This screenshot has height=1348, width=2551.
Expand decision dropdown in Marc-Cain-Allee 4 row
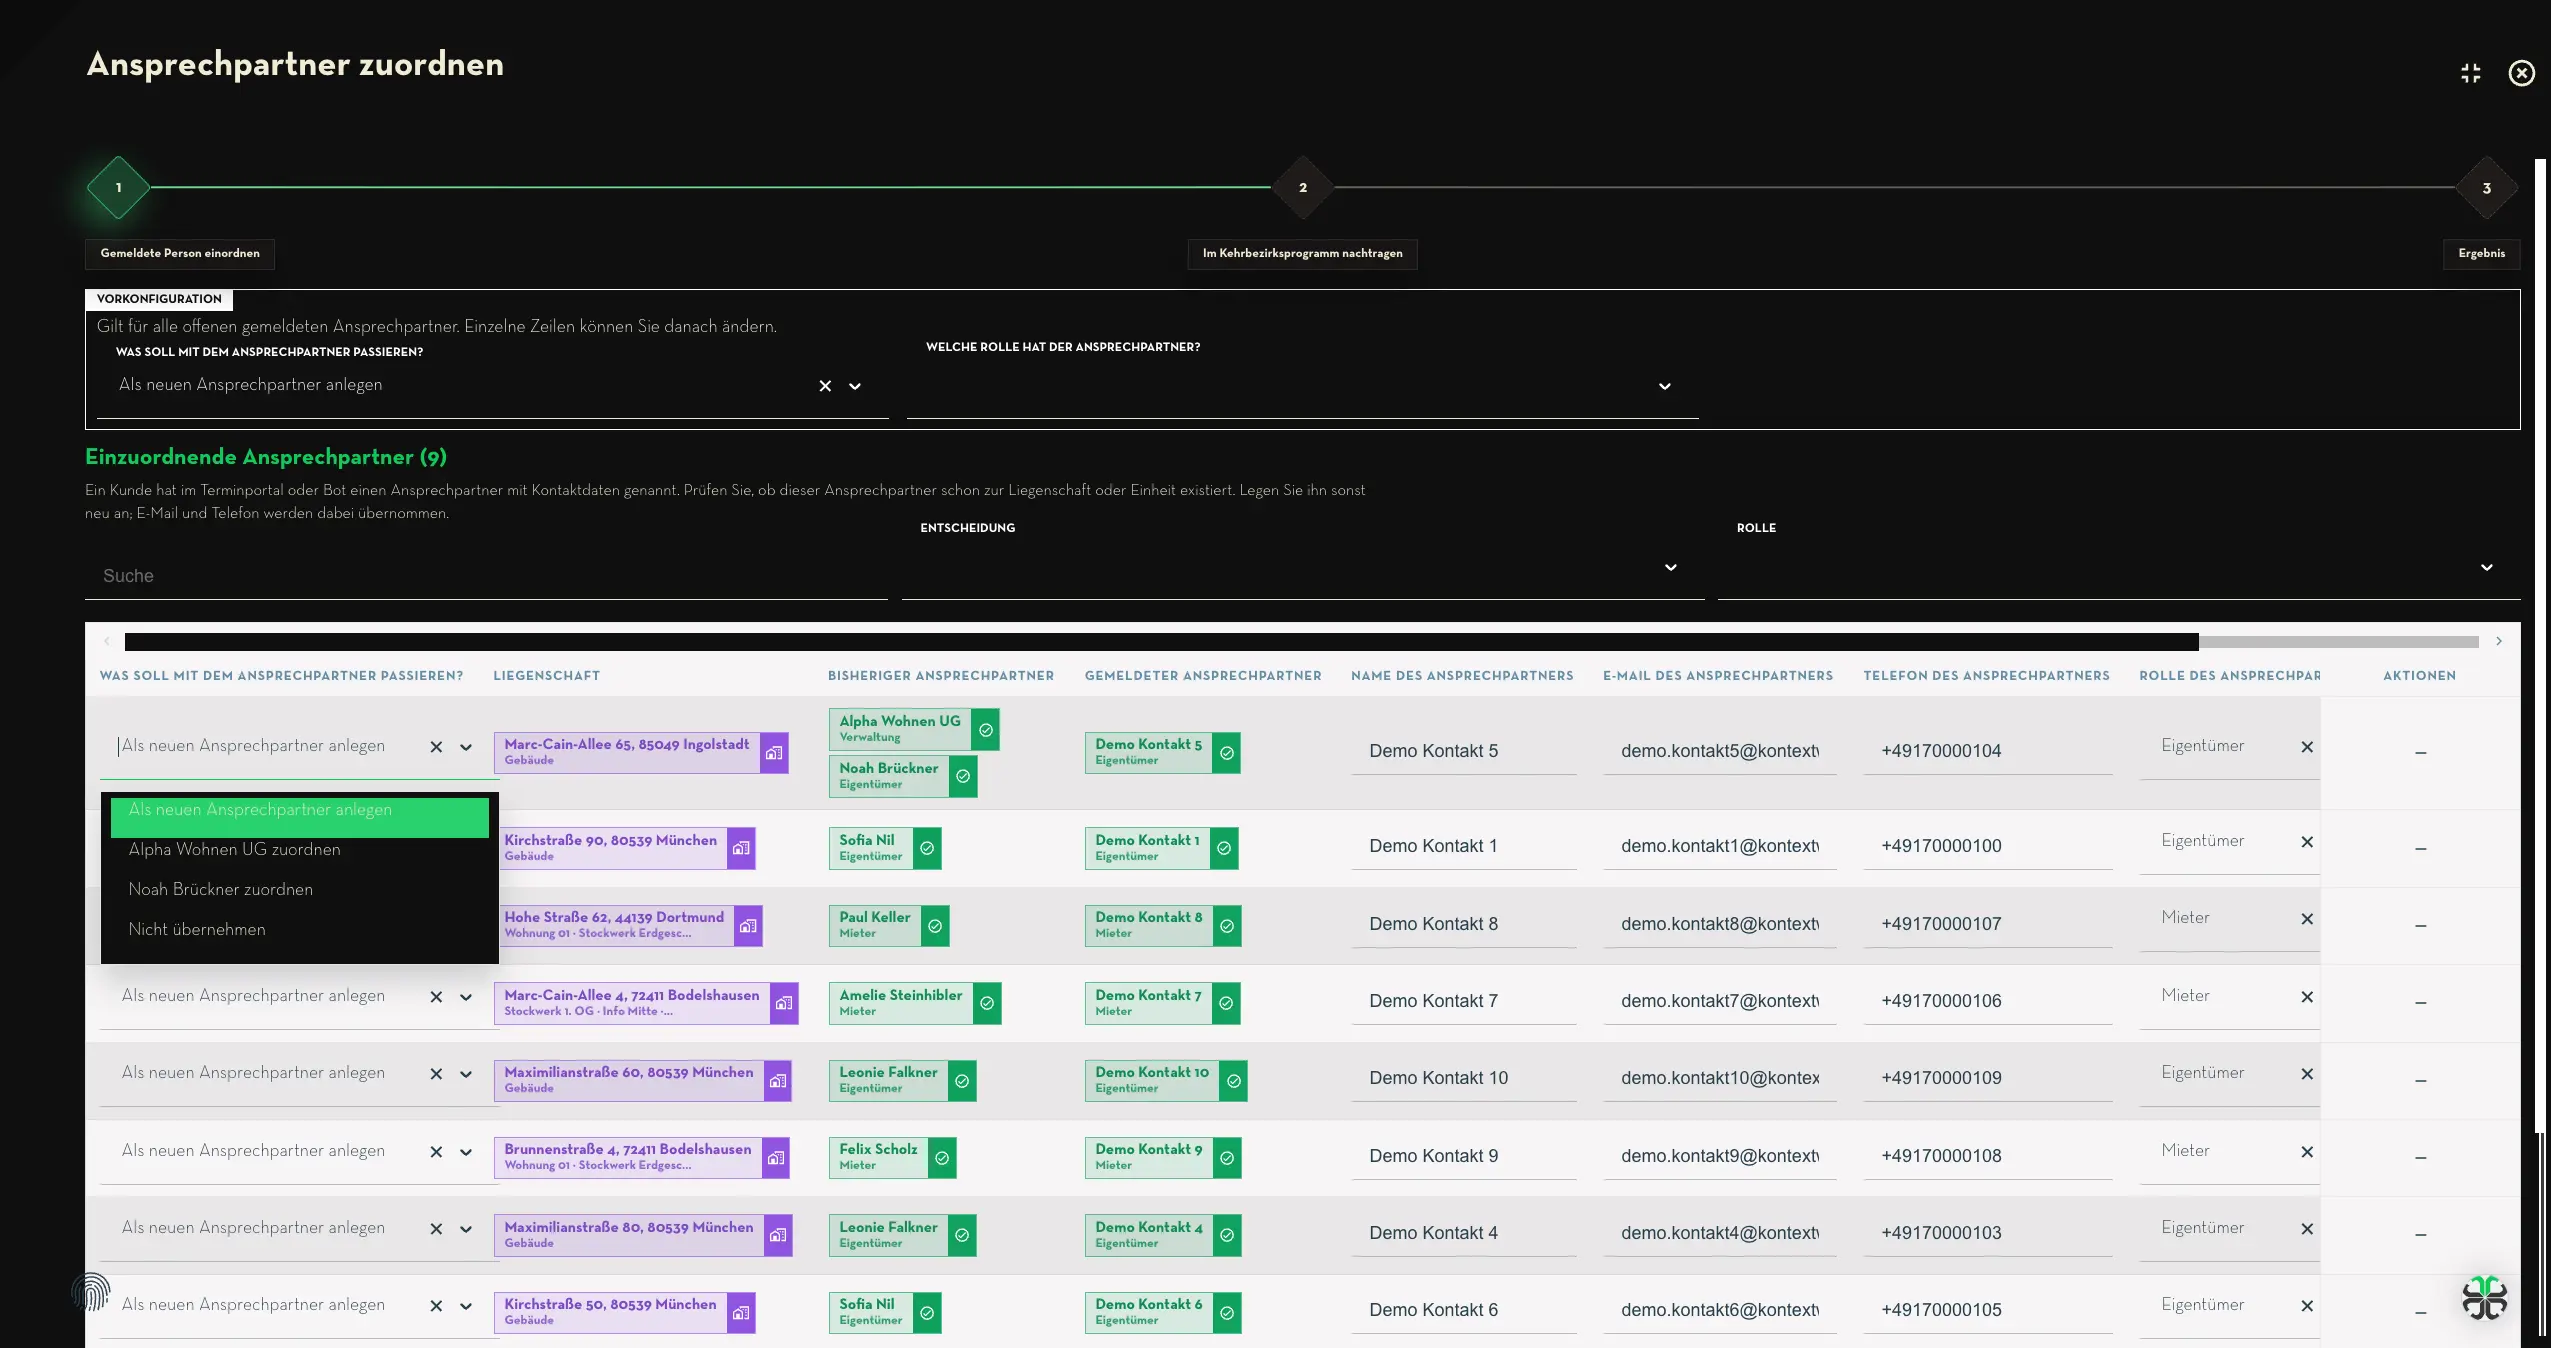tap(466, 997)
